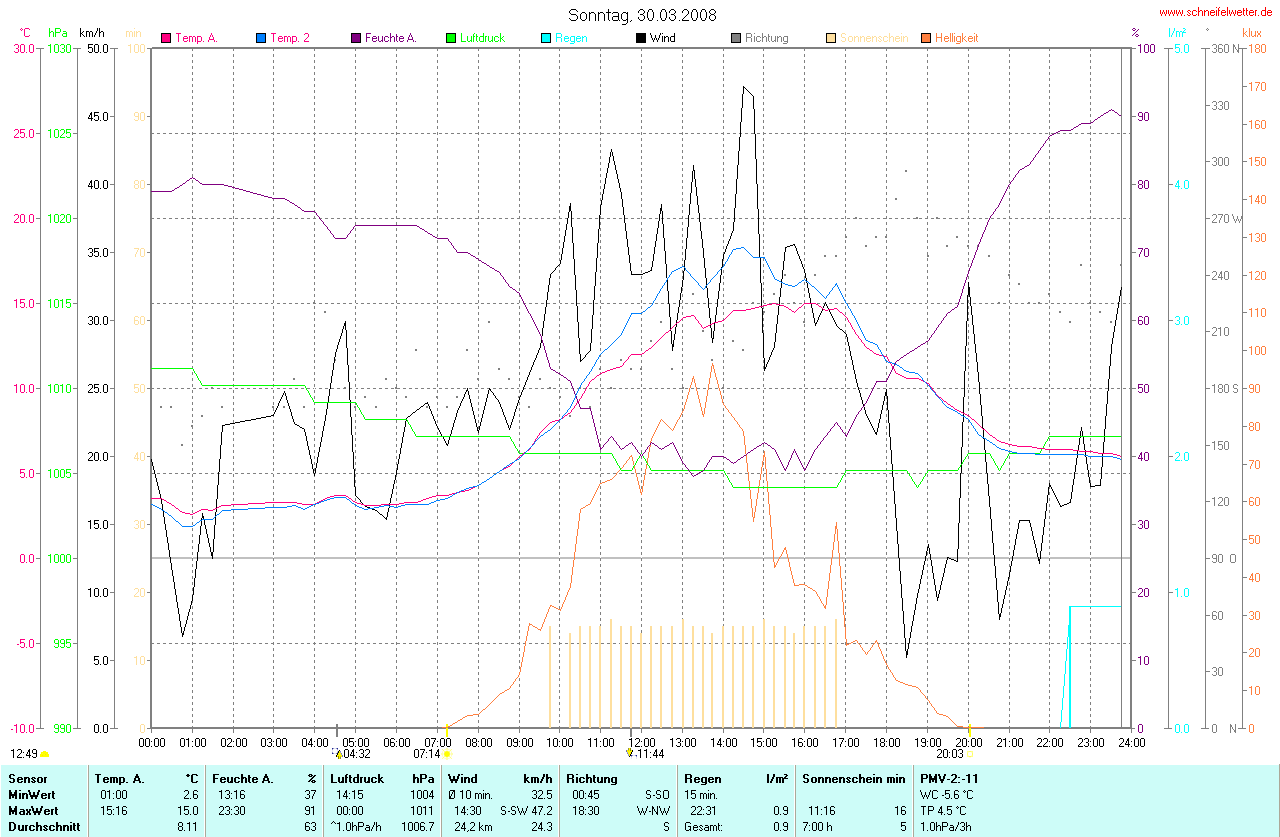1280x837 pixels.
Task: Click the °C axis unit label
Action: coord(25,33)
